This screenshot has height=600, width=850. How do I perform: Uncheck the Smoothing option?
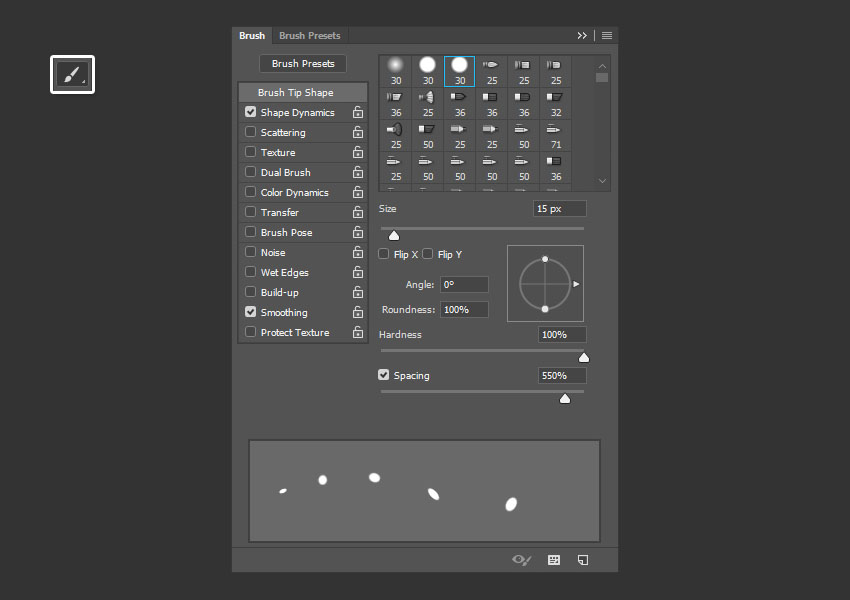pyautogui.click(x=250, y=312)
